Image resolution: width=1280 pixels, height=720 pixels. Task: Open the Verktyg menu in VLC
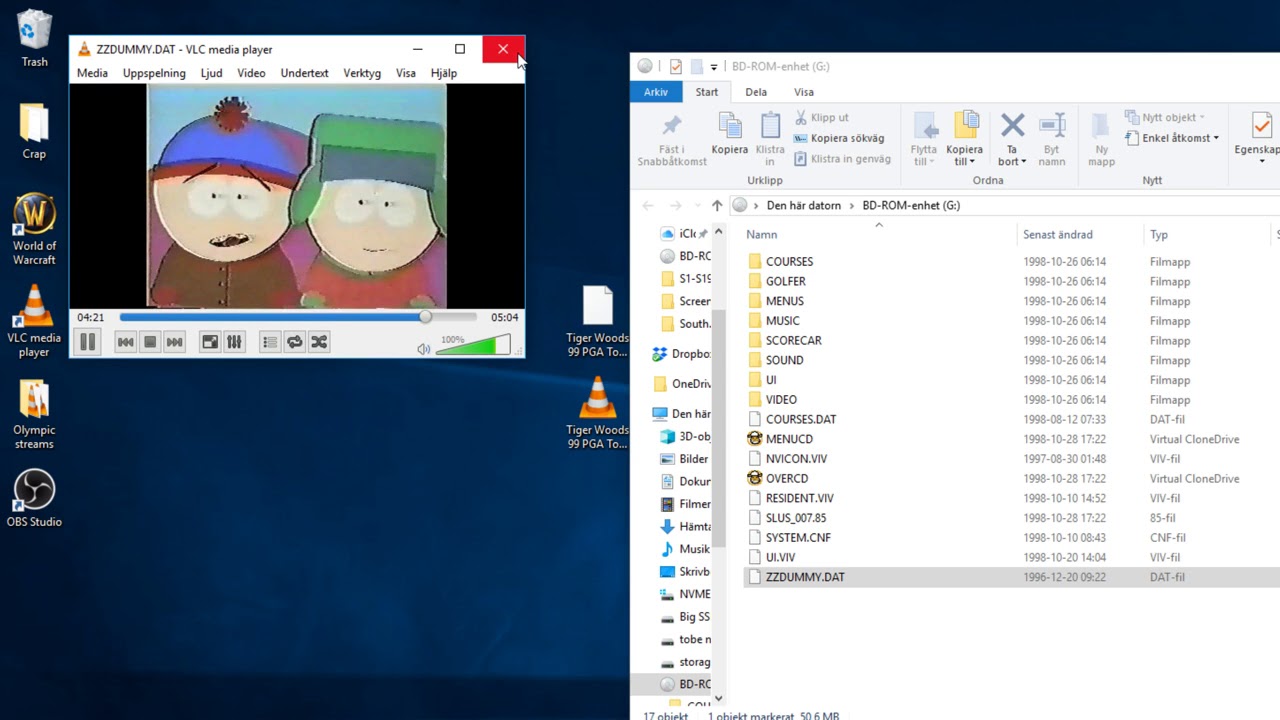[x=362, y=73]
